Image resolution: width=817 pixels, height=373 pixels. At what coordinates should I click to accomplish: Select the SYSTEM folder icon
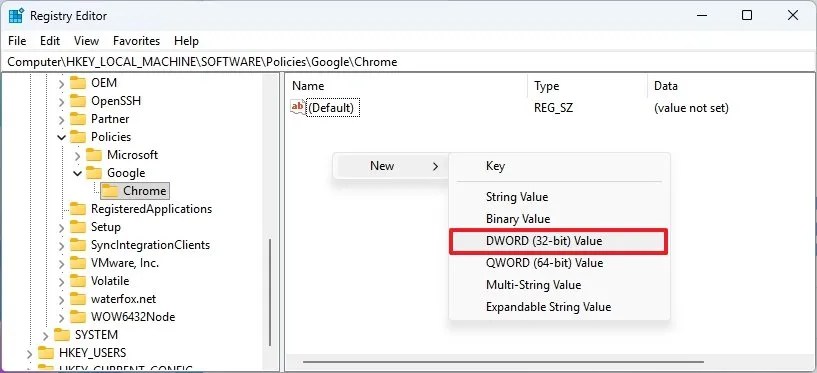click(x=61, y=334)
